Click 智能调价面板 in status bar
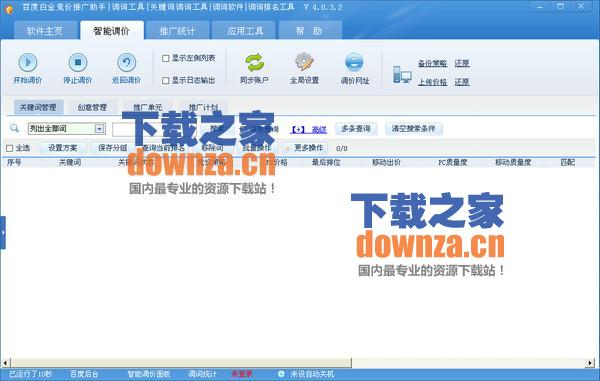This screenshot has width=600, height=381. (149, 374)
